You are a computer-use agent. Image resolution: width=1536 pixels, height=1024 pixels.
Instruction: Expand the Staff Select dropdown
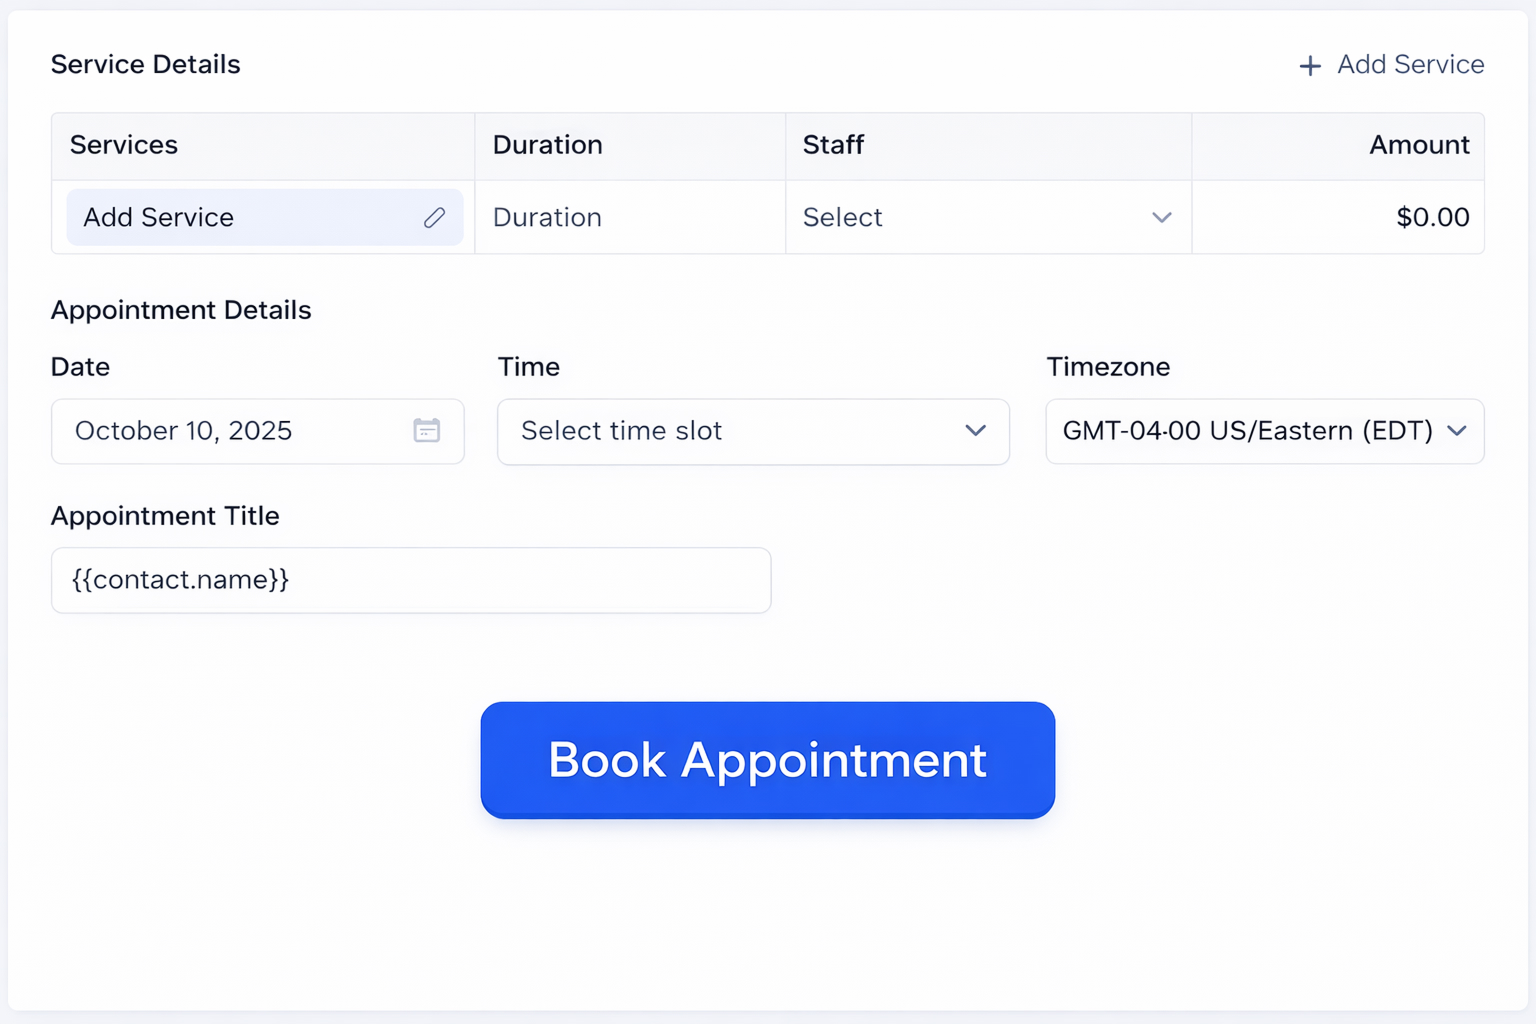click(x=986, y=218)
